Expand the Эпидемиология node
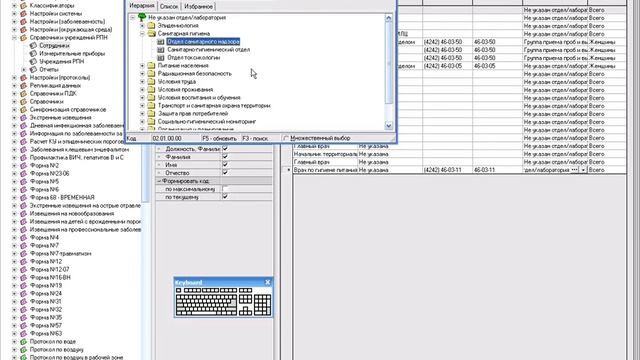Screen dimensions: 640x360 pyautogui.click(x=142, y=26)
